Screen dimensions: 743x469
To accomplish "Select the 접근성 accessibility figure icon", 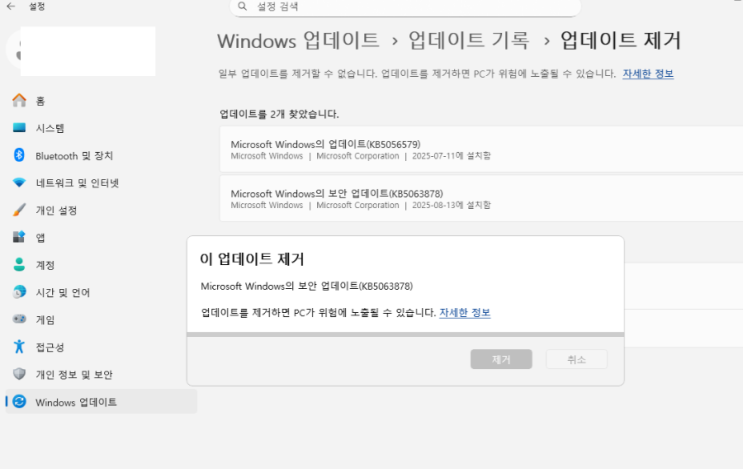I will coord(19,346).
